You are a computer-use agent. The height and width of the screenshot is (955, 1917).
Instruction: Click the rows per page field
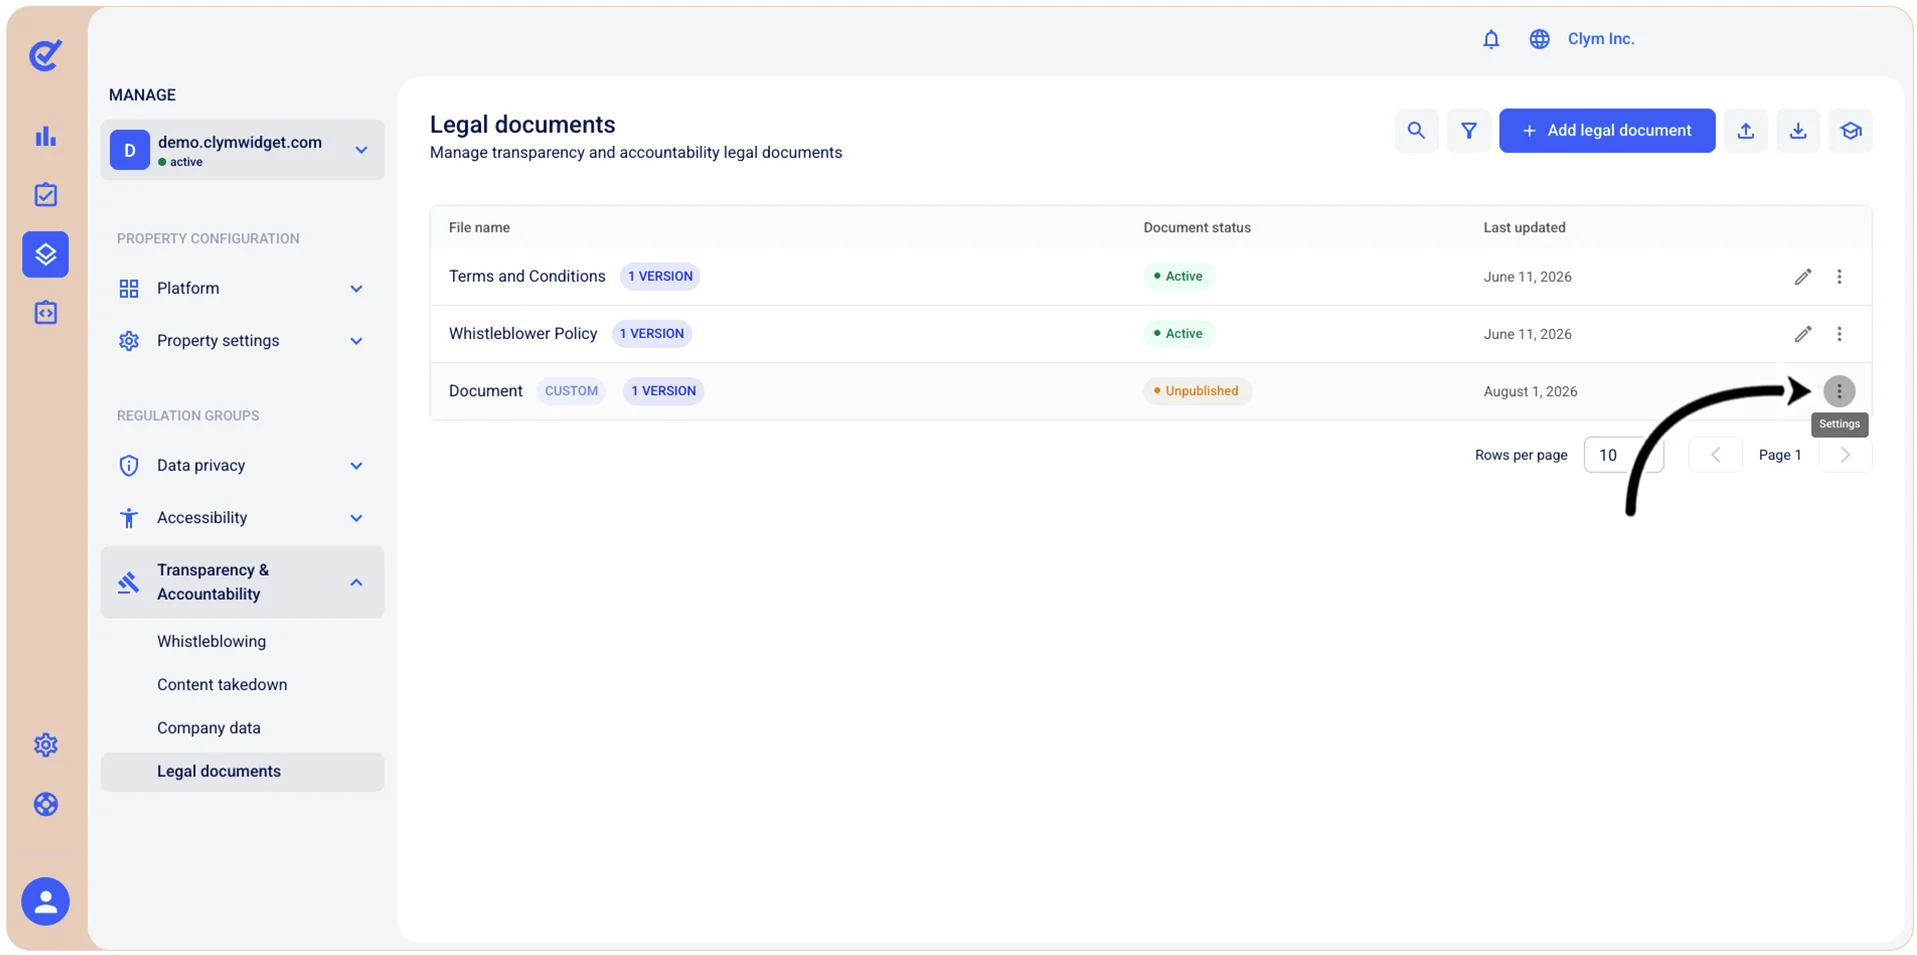(x=1623, y=455)
